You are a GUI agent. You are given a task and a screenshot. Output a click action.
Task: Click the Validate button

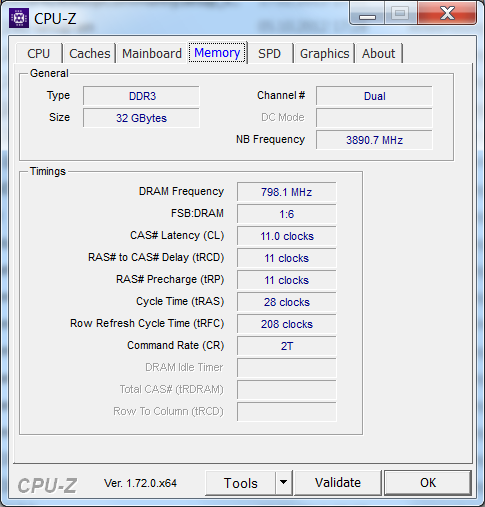338,482
